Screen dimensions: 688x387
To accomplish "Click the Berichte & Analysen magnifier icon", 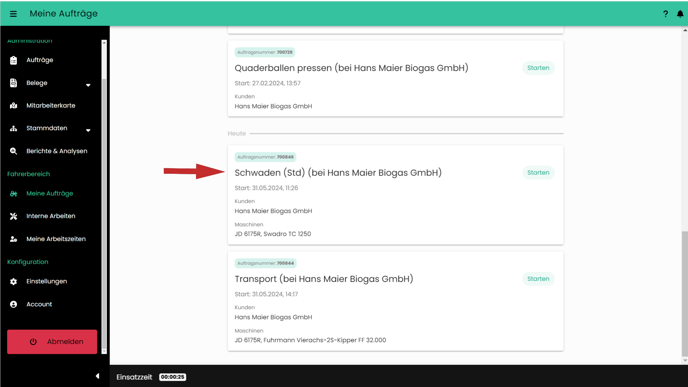I will (14, 151).
